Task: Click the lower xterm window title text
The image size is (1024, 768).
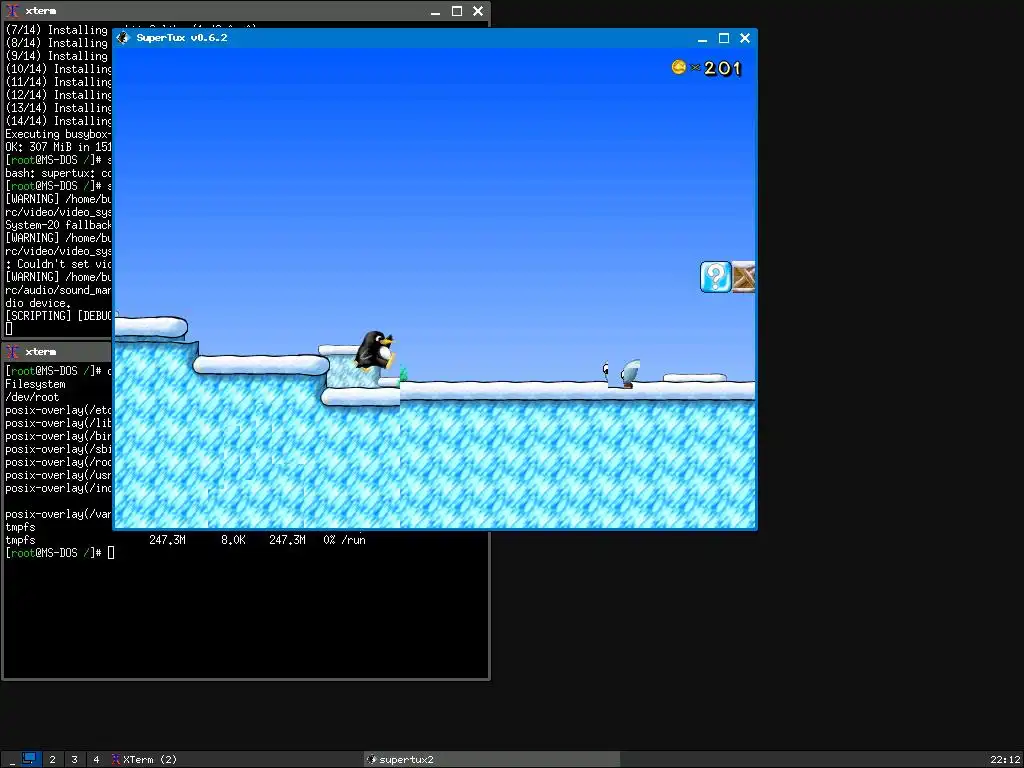Action: [40, 352]
